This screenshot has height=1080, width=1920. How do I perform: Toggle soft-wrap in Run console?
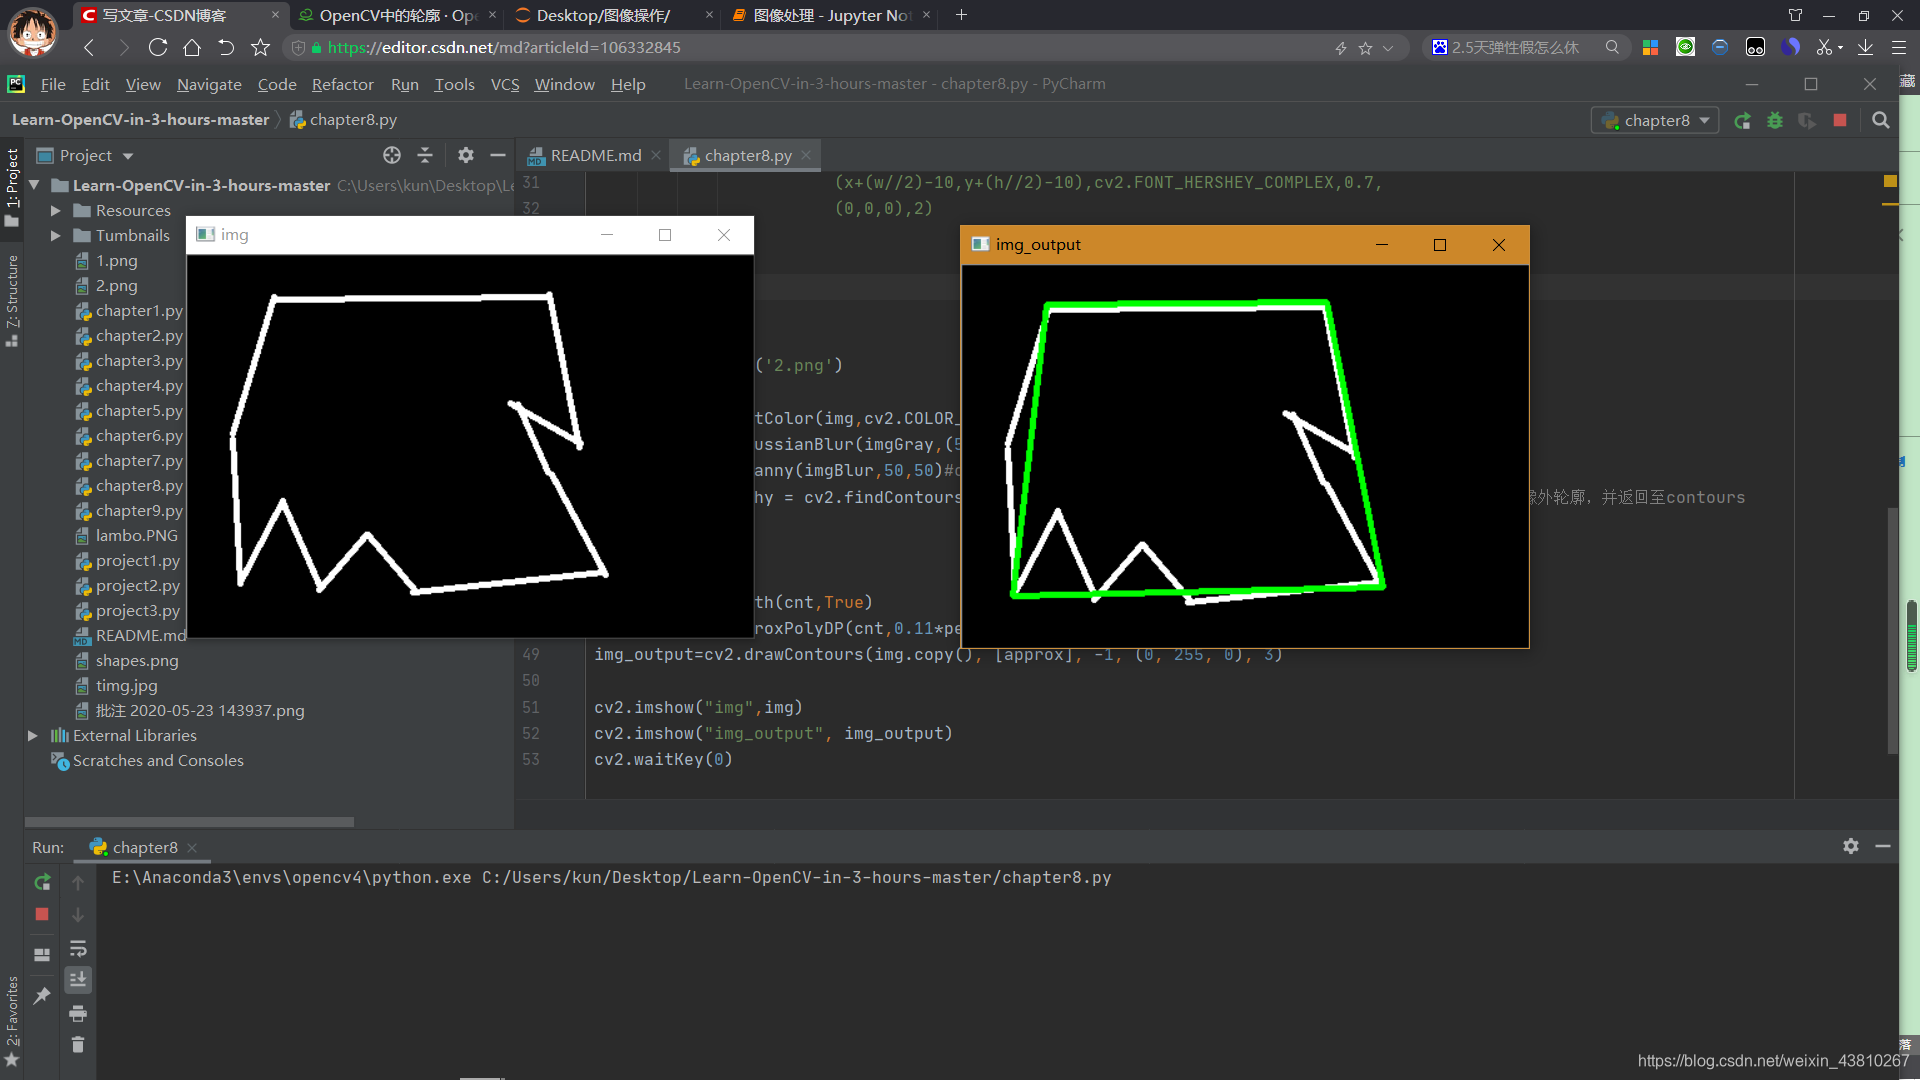pyautogui.click(x=78, y=949)
